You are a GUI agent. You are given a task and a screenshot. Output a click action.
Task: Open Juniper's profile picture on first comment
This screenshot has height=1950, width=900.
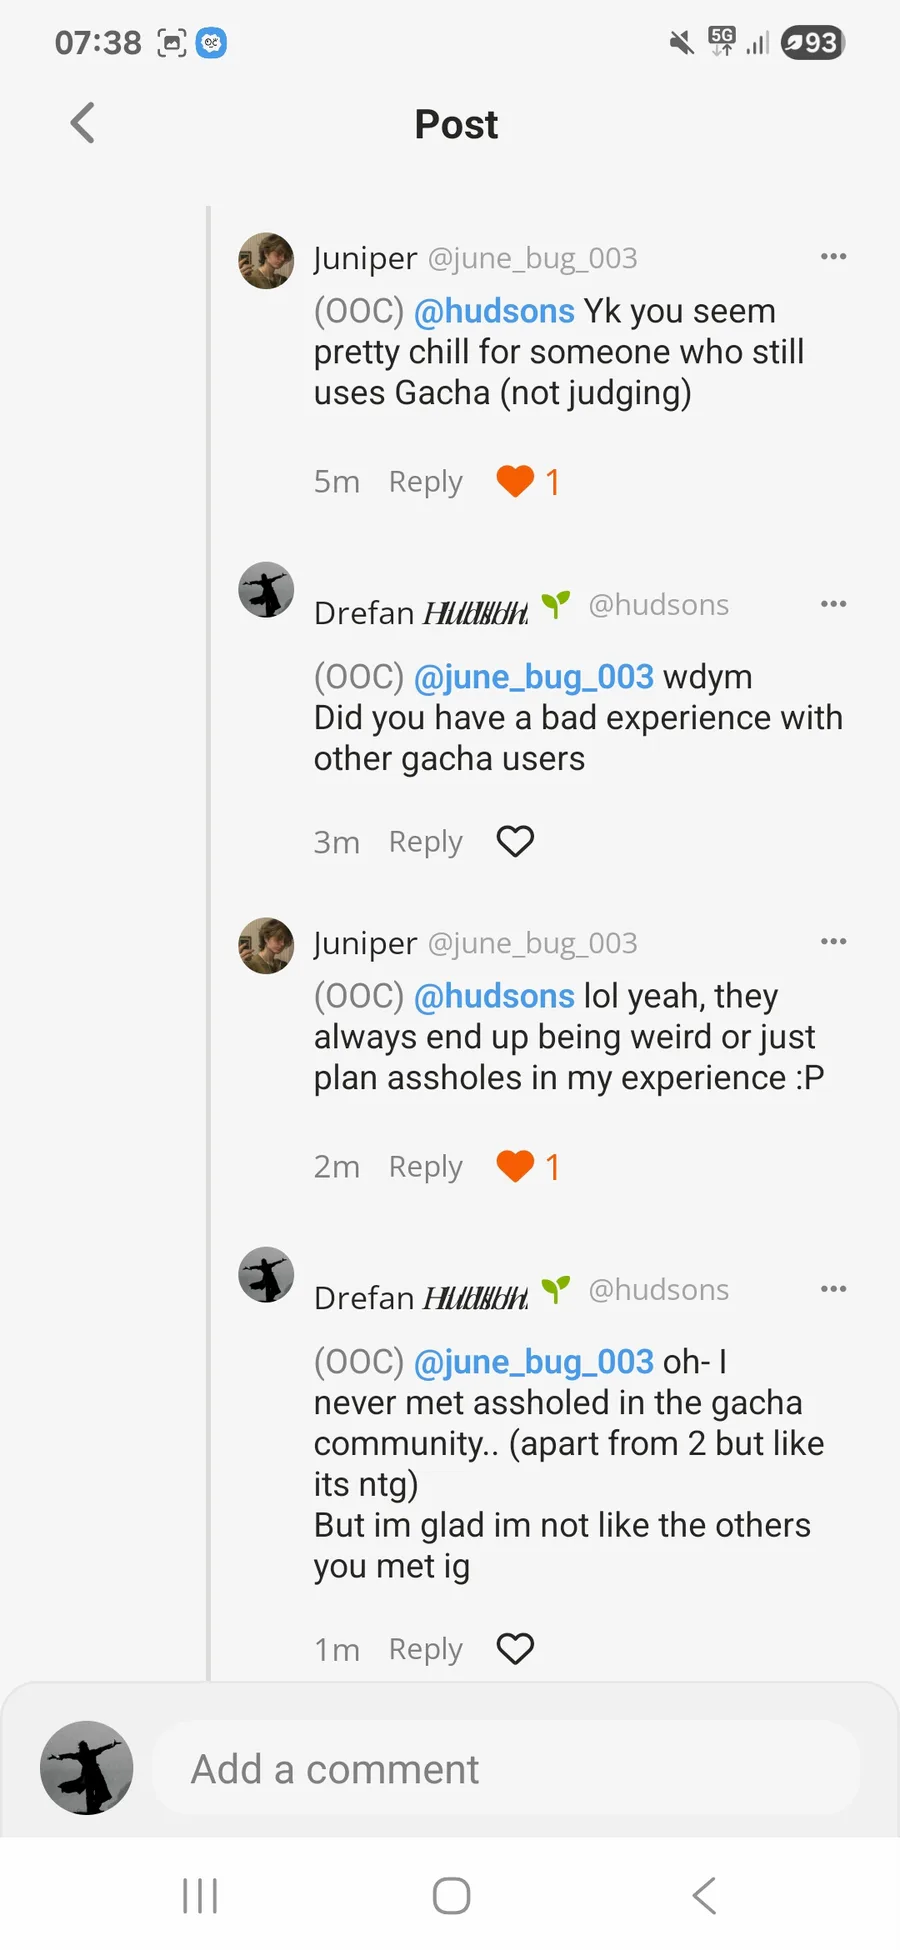pos(266,261)
